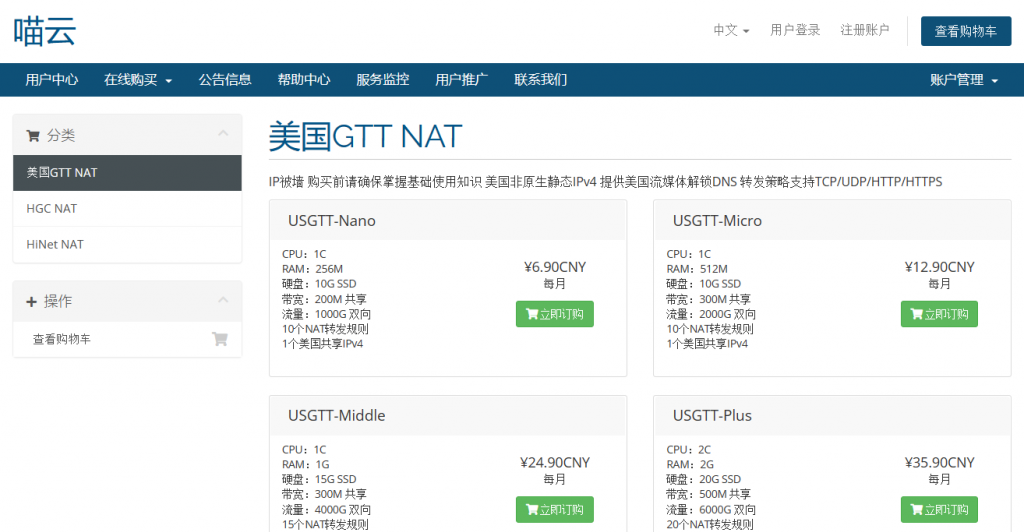The image size is (1024, 532).
Task: Open 帮助中心 page
Action: [x=304, y=80]
